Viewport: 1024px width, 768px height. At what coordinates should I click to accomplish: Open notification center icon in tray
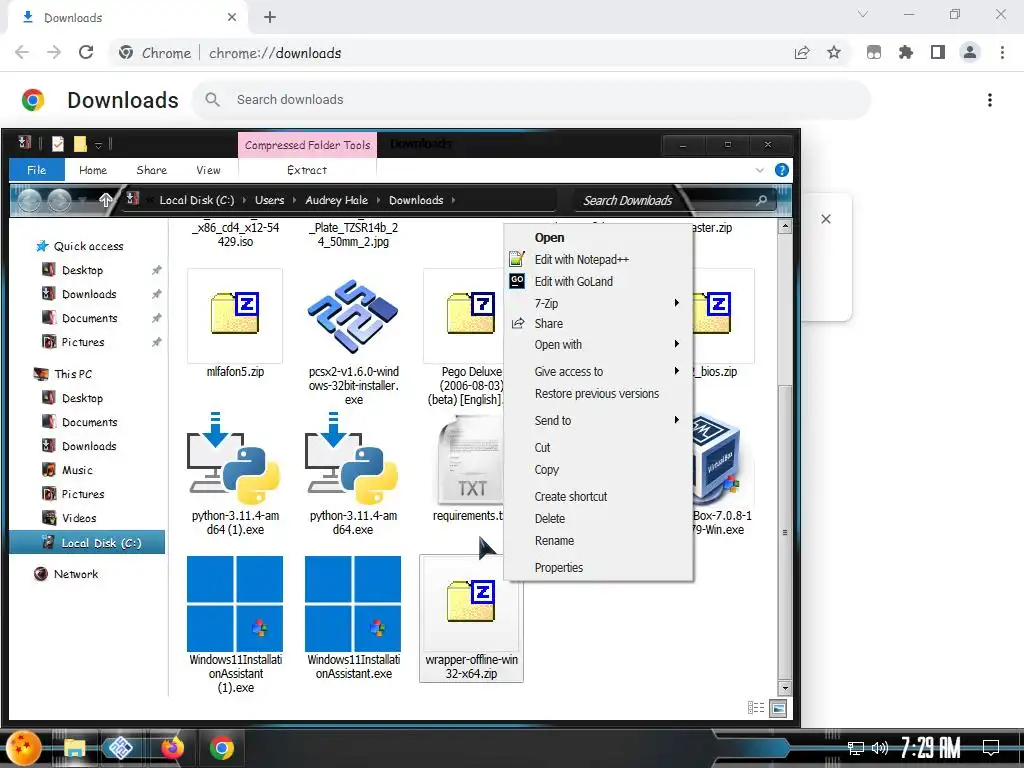pyautogui.click(x=991, y=748)
